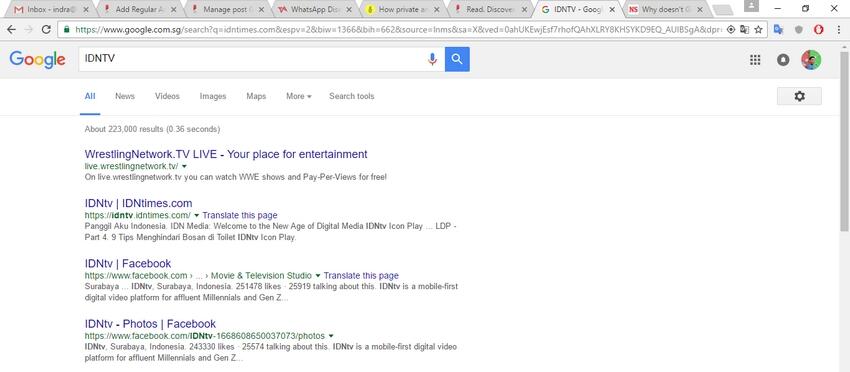Open the WrestlingNetwork.TV LIVE result link
The width and height of the screenshot is (850, 372).
tap(226, 154)
